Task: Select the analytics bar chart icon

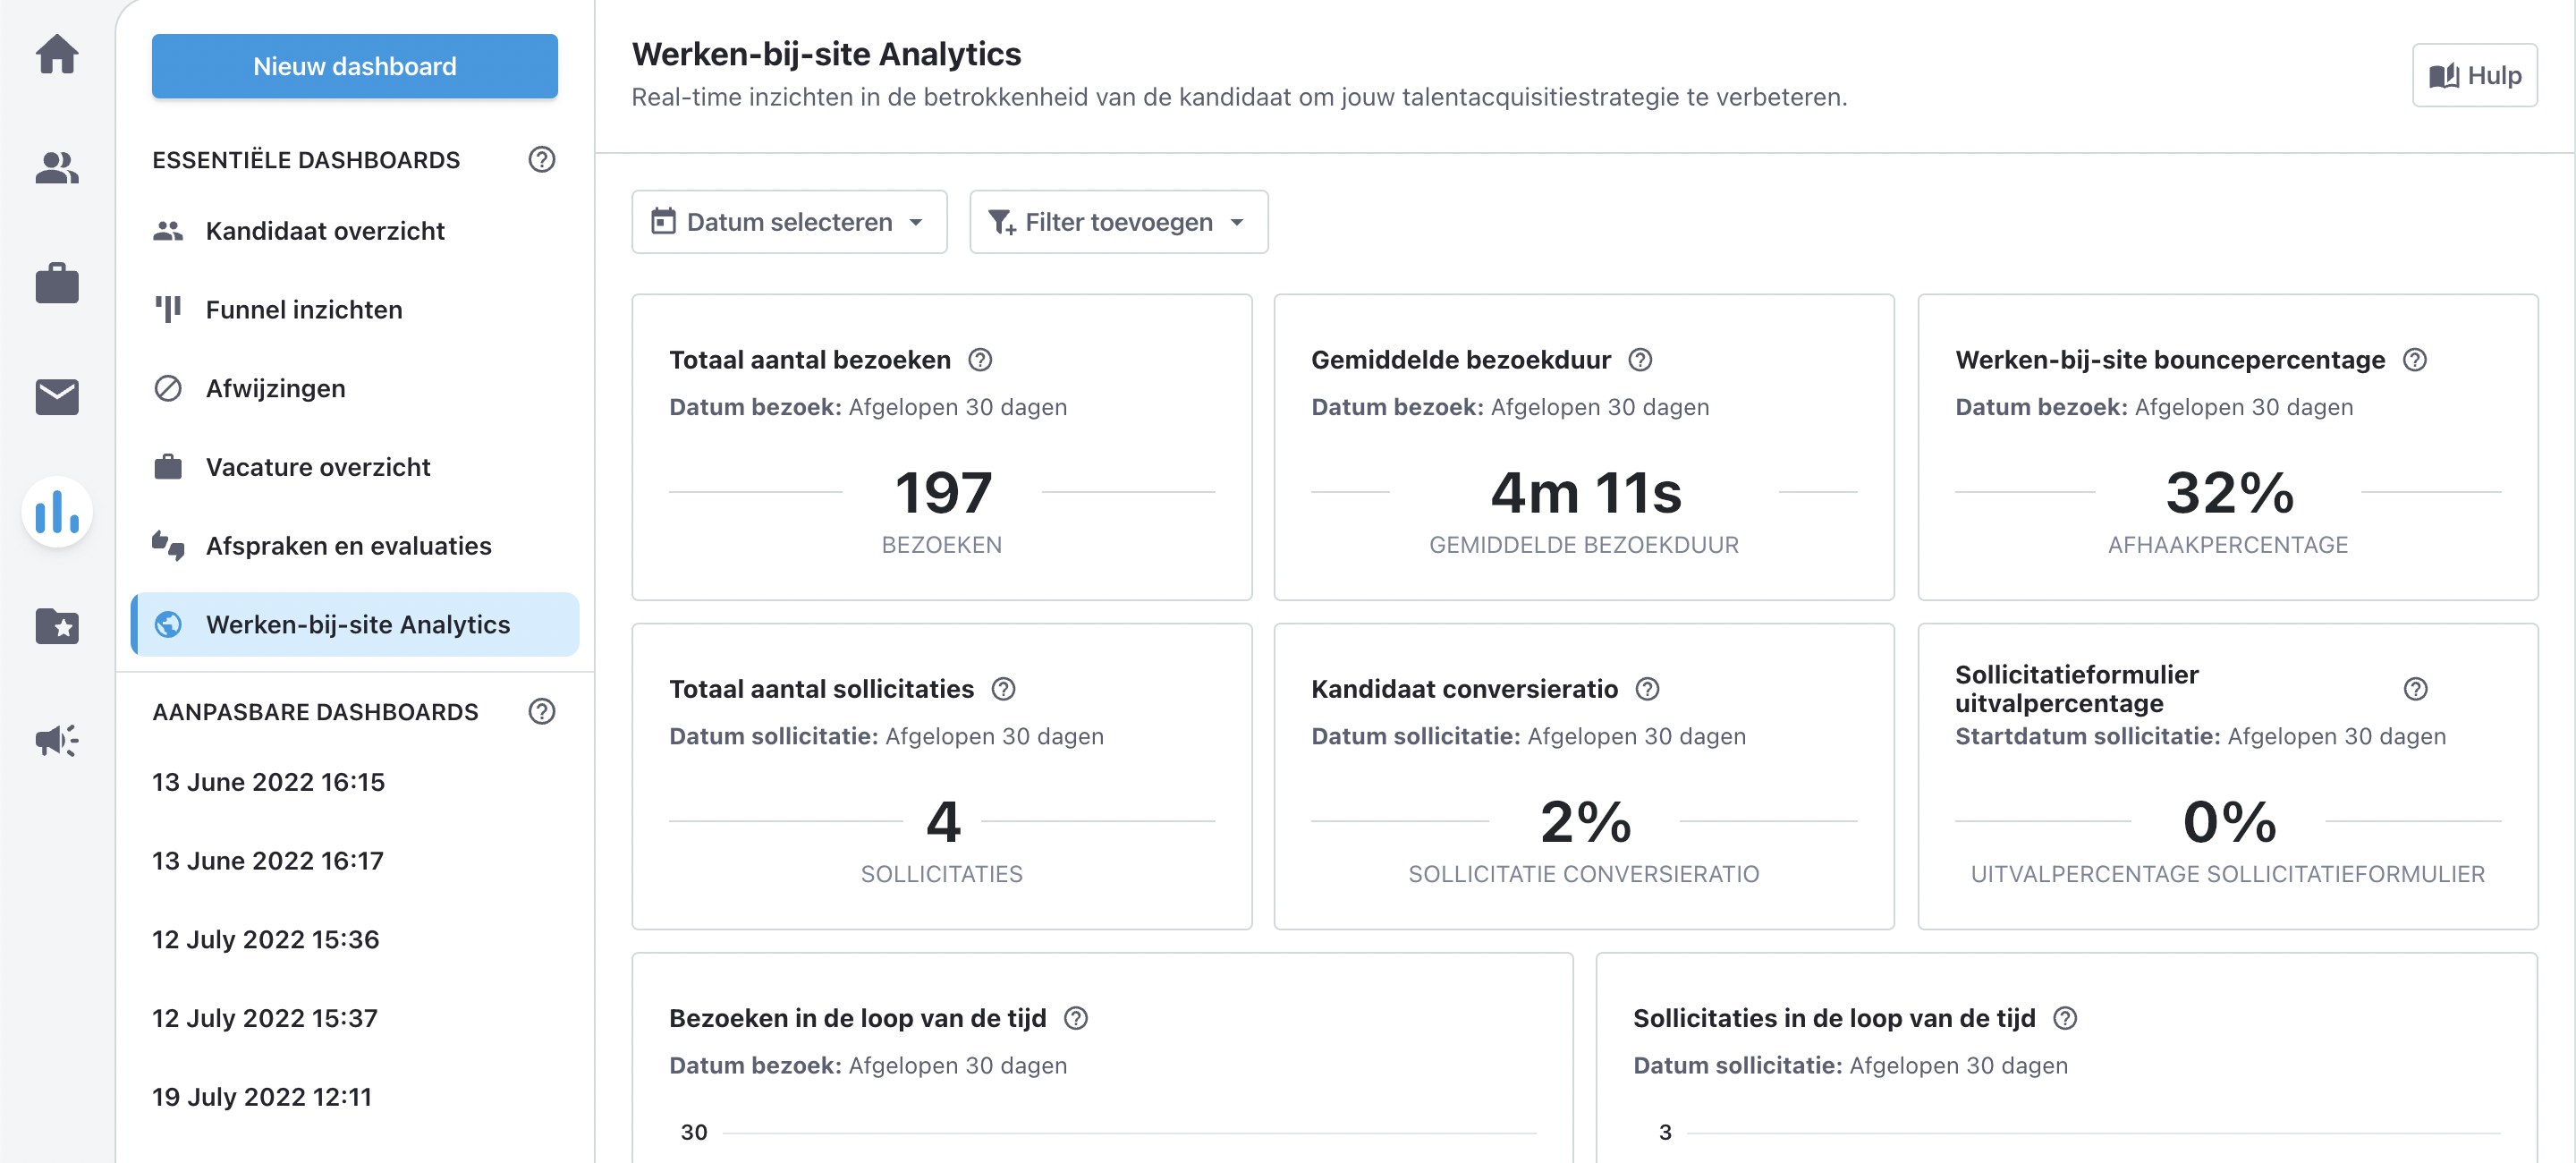Action: (x=56, y=512)
